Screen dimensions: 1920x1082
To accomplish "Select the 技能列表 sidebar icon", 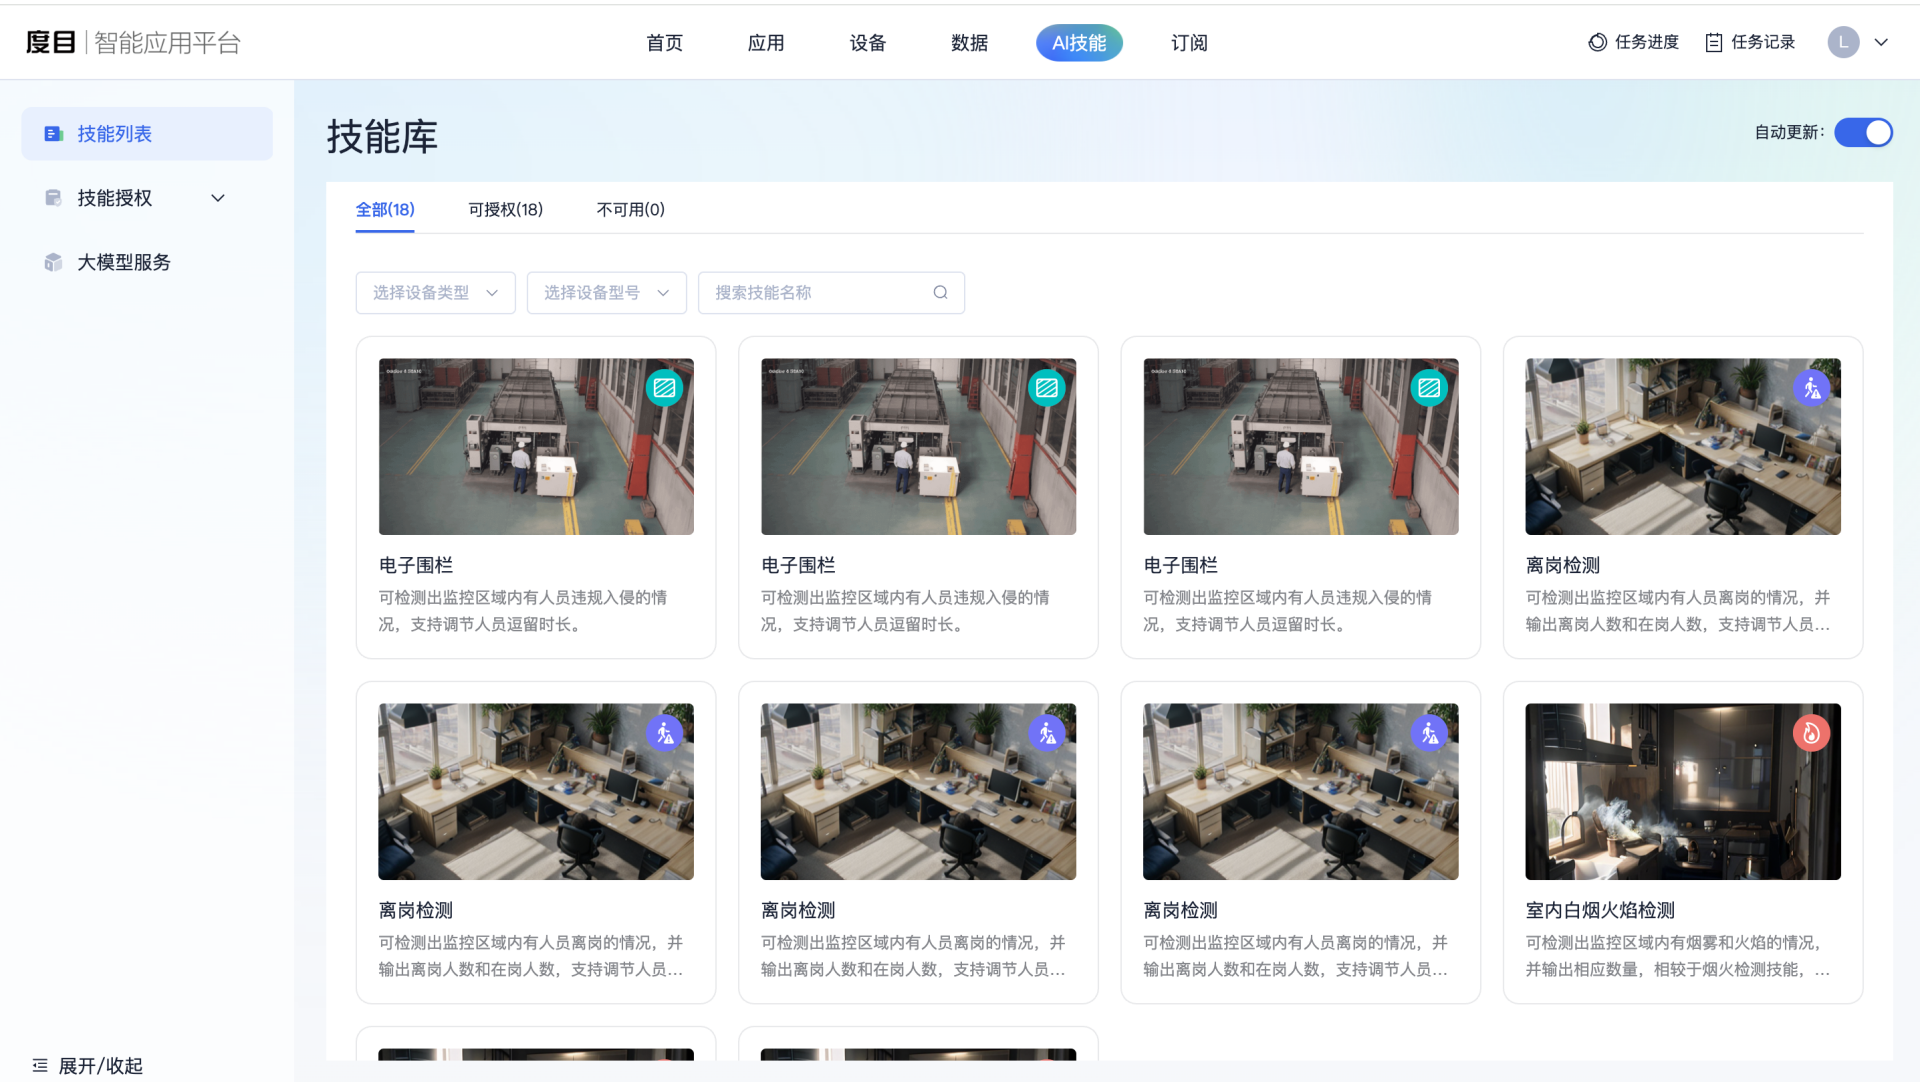I will [x=53, y=133].
